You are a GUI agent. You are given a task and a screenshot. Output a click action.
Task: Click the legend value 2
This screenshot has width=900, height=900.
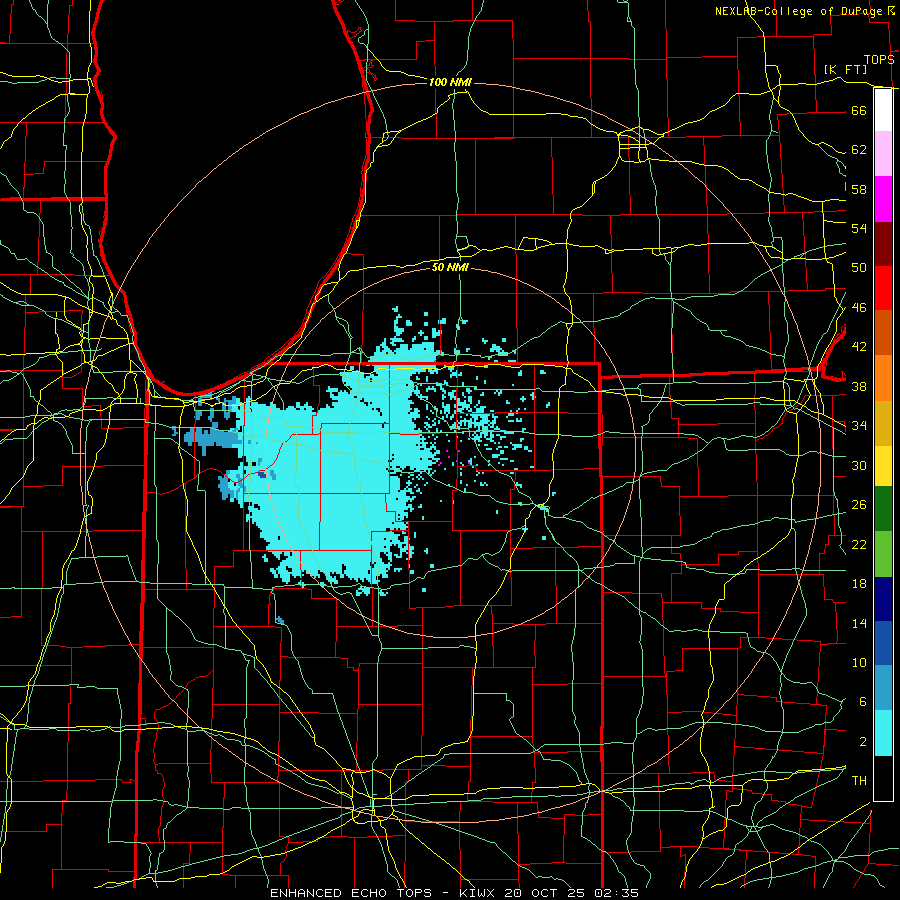pyautogui.click(x=862, y=742)
